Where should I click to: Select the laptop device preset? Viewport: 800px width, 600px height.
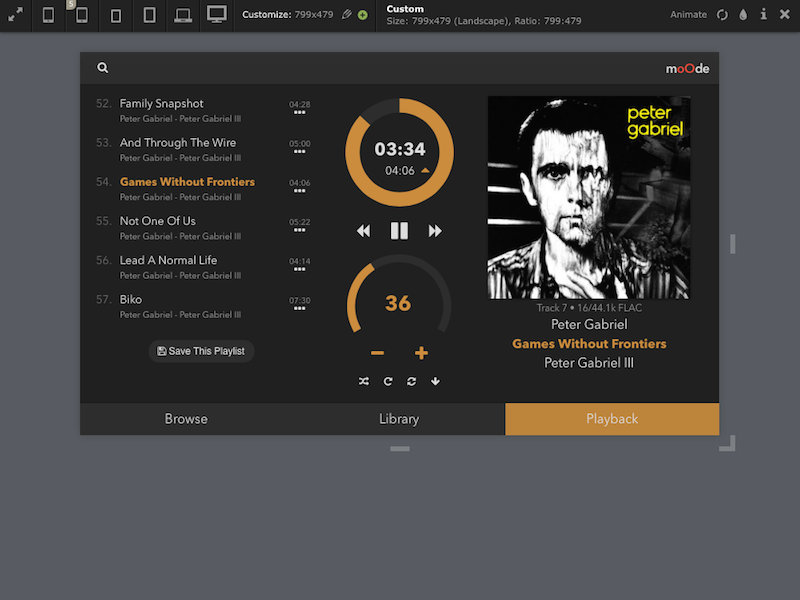[183, 15]
